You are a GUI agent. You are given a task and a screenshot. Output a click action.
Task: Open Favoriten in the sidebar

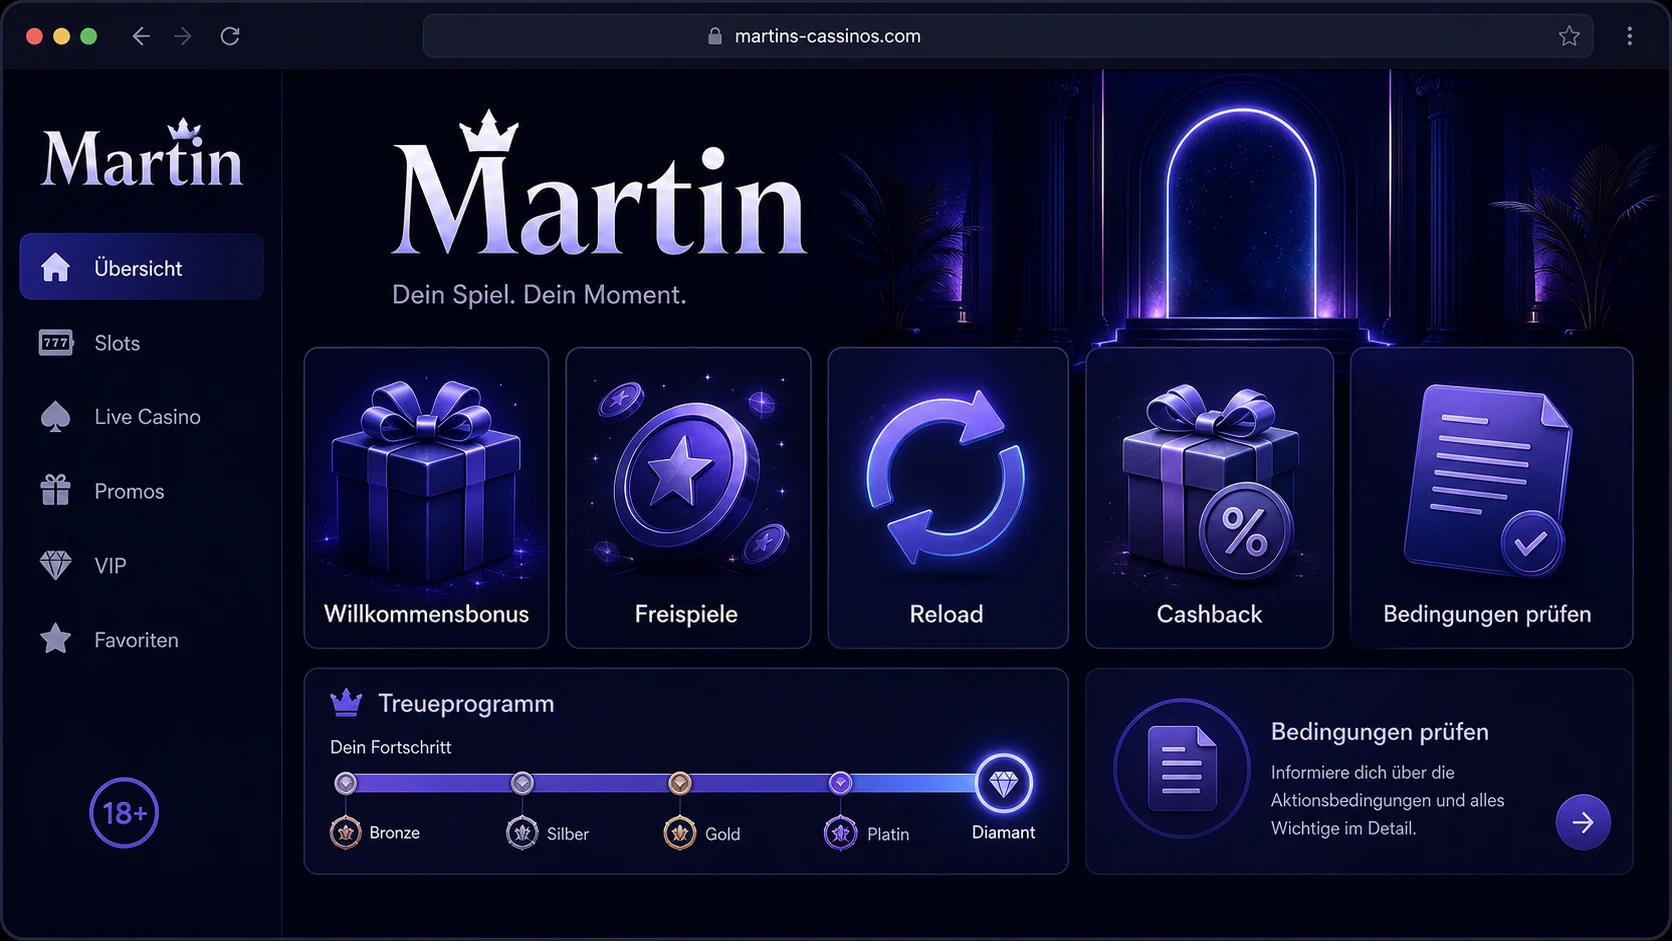point(136,640)
